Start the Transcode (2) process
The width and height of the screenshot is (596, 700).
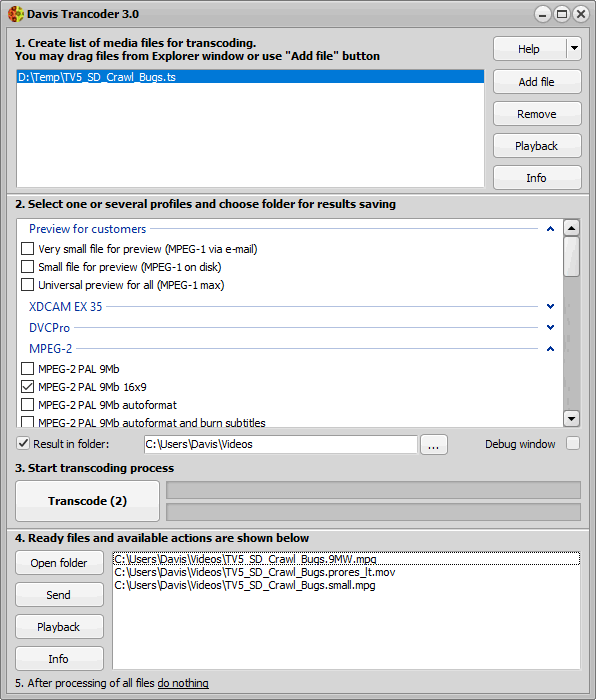click(88, 501)
